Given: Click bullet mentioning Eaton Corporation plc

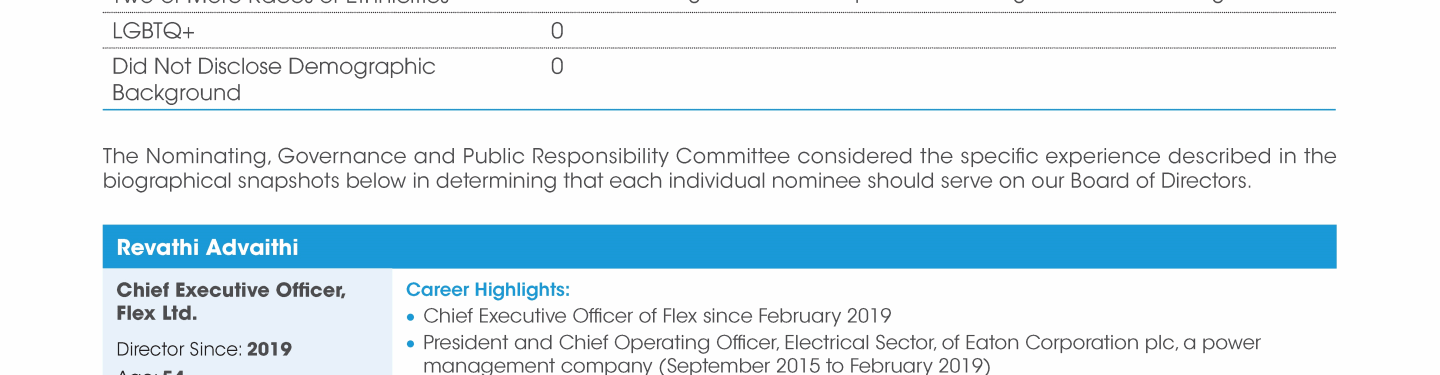Looking at the screenshot, I should (833, 354).
